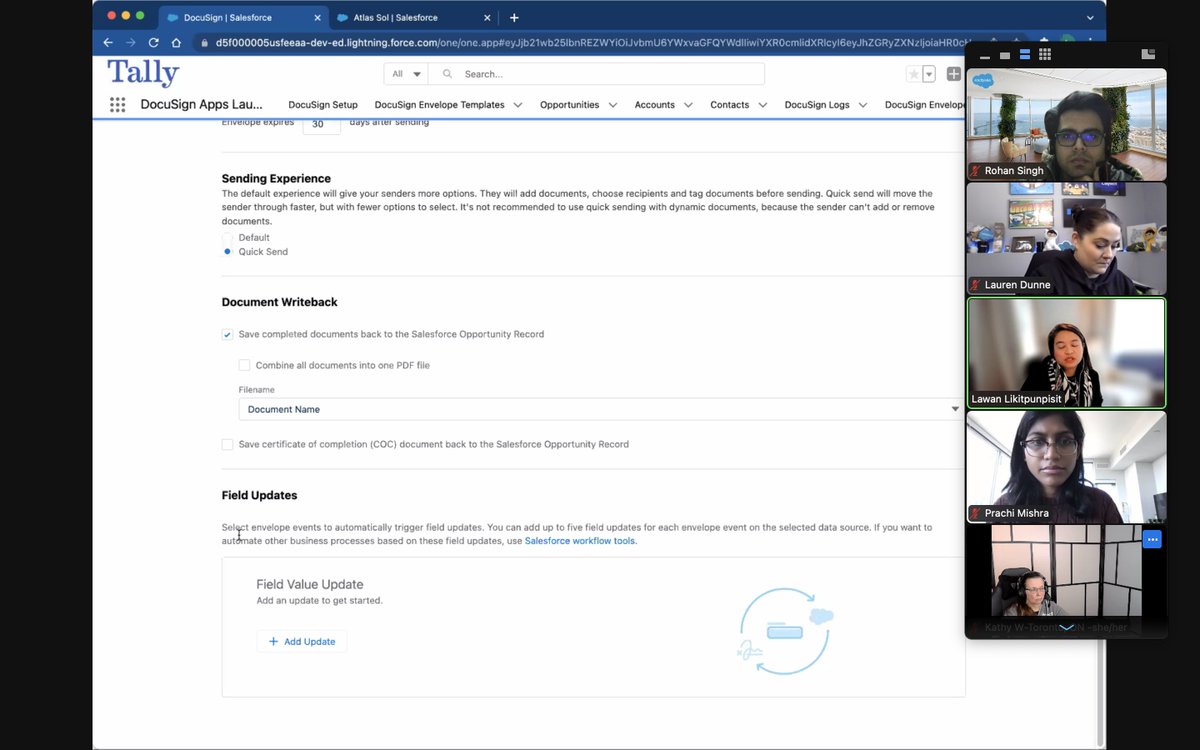The width and height of the screenshot is (1200, 750).
Task: Switch Zoom to stacked thumbnail strip view
Action: [1025, 55]
